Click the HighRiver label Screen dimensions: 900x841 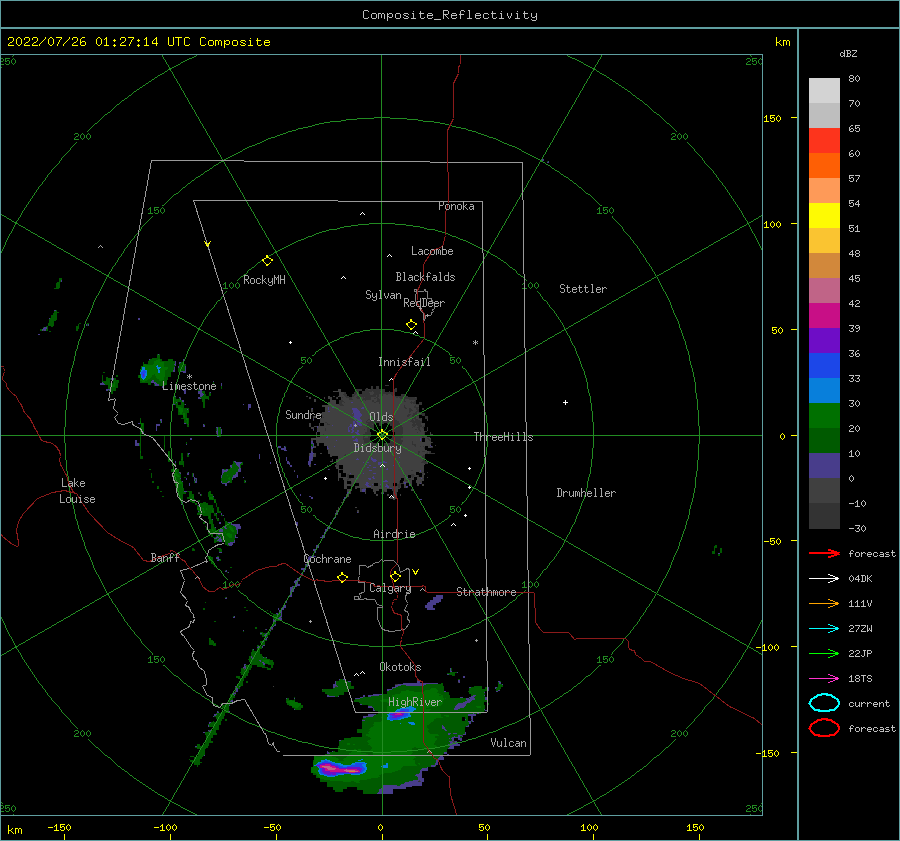pyautogui.click(x=415, y=702)
